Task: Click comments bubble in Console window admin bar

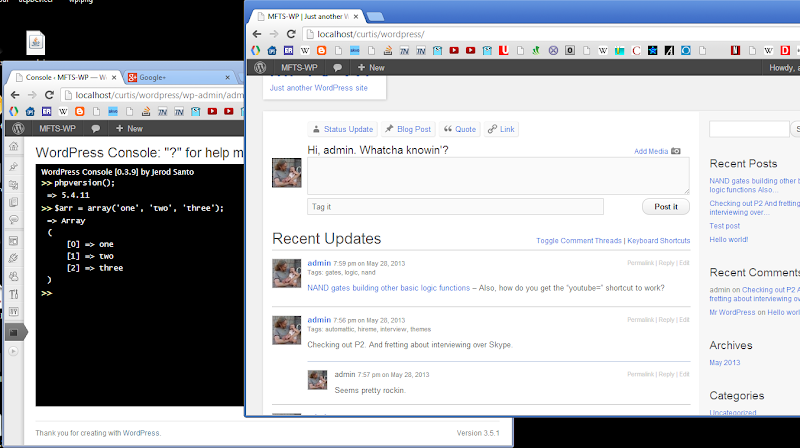Action: coord(95,129)
